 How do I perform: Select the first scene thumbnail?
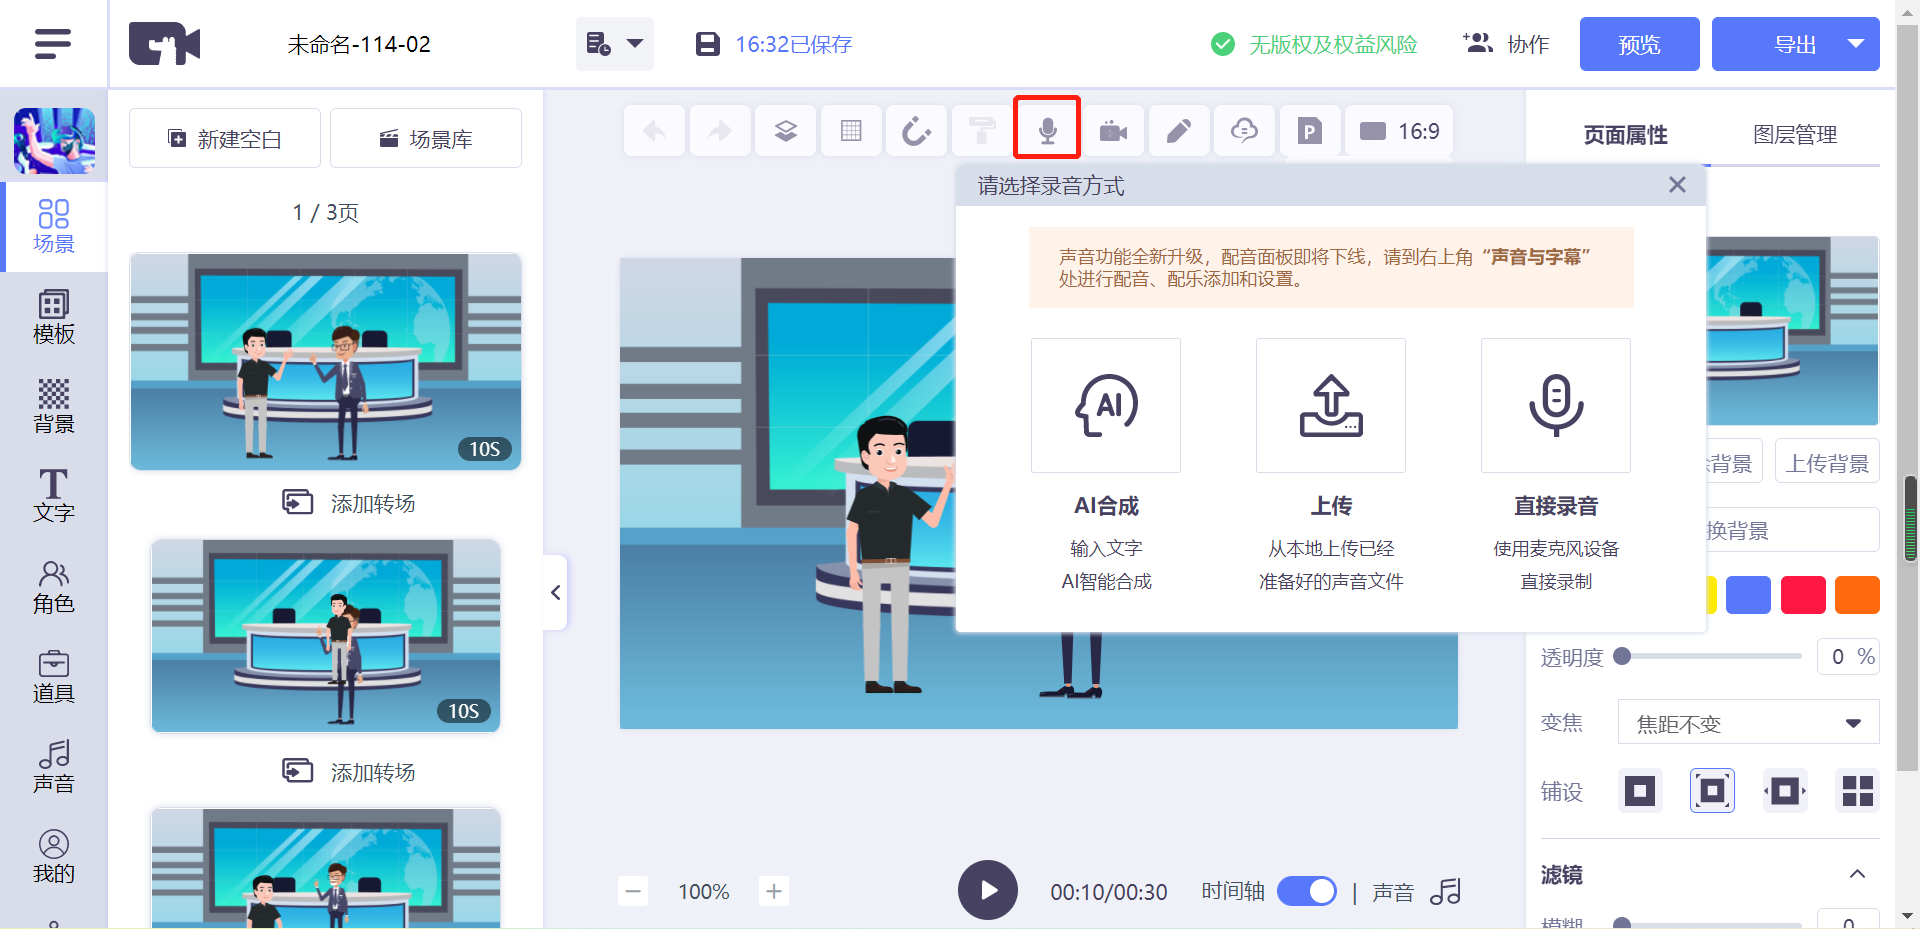[x=326, y=361]
